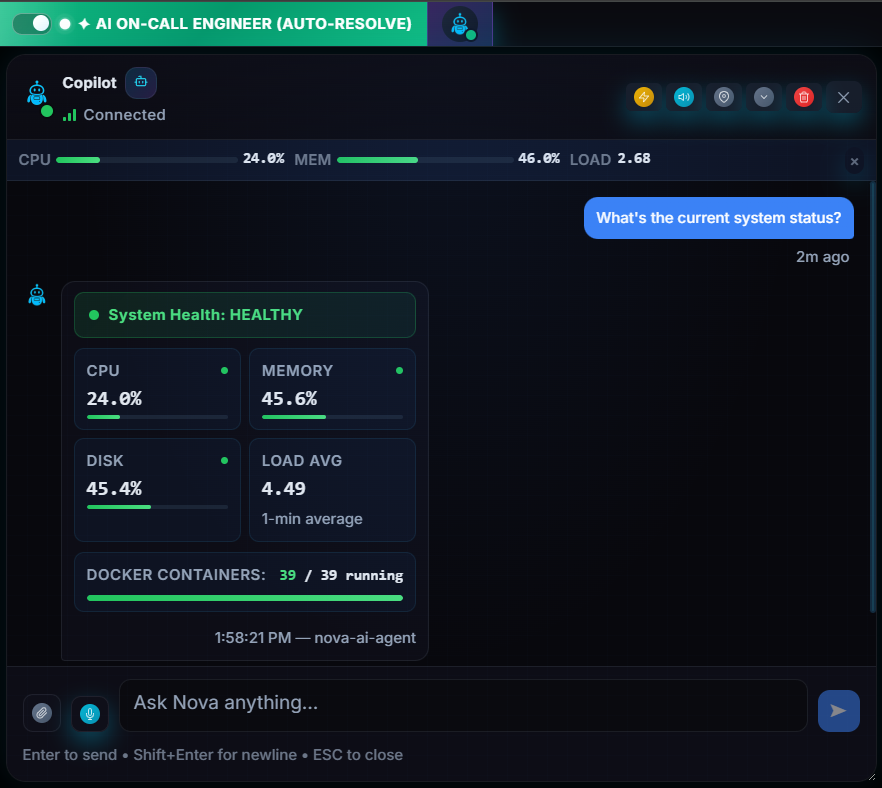The height and width of the screenshot is (788, 882).
Task: Activate voice input with the microphone icon
Action: click(90, 713)
